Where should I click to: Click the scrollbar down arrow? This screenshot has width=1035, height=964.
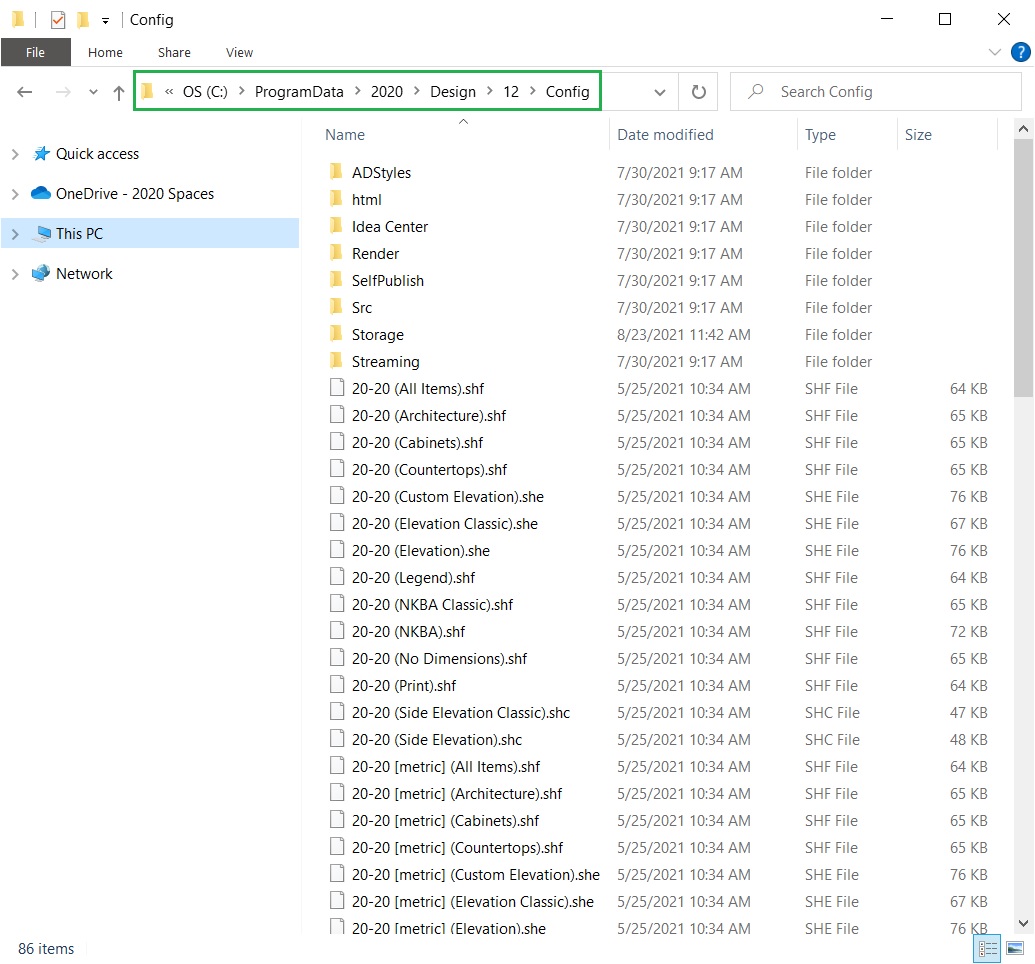[x=1023, y=924]
